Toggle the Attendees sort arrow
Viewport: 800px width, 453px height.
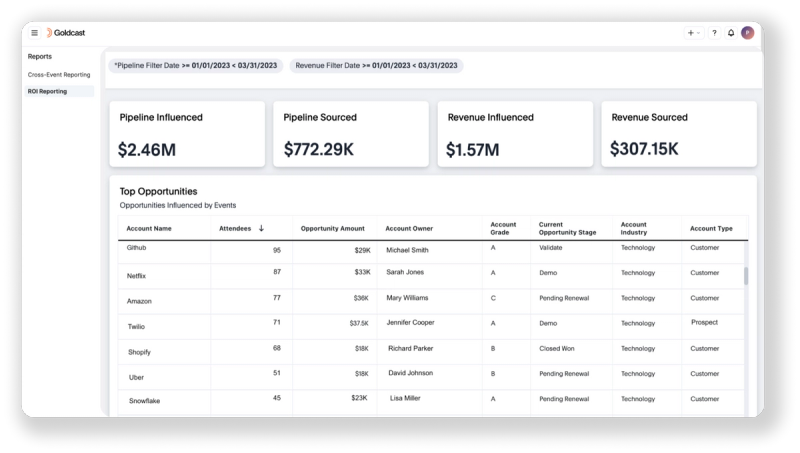point(261,228)
